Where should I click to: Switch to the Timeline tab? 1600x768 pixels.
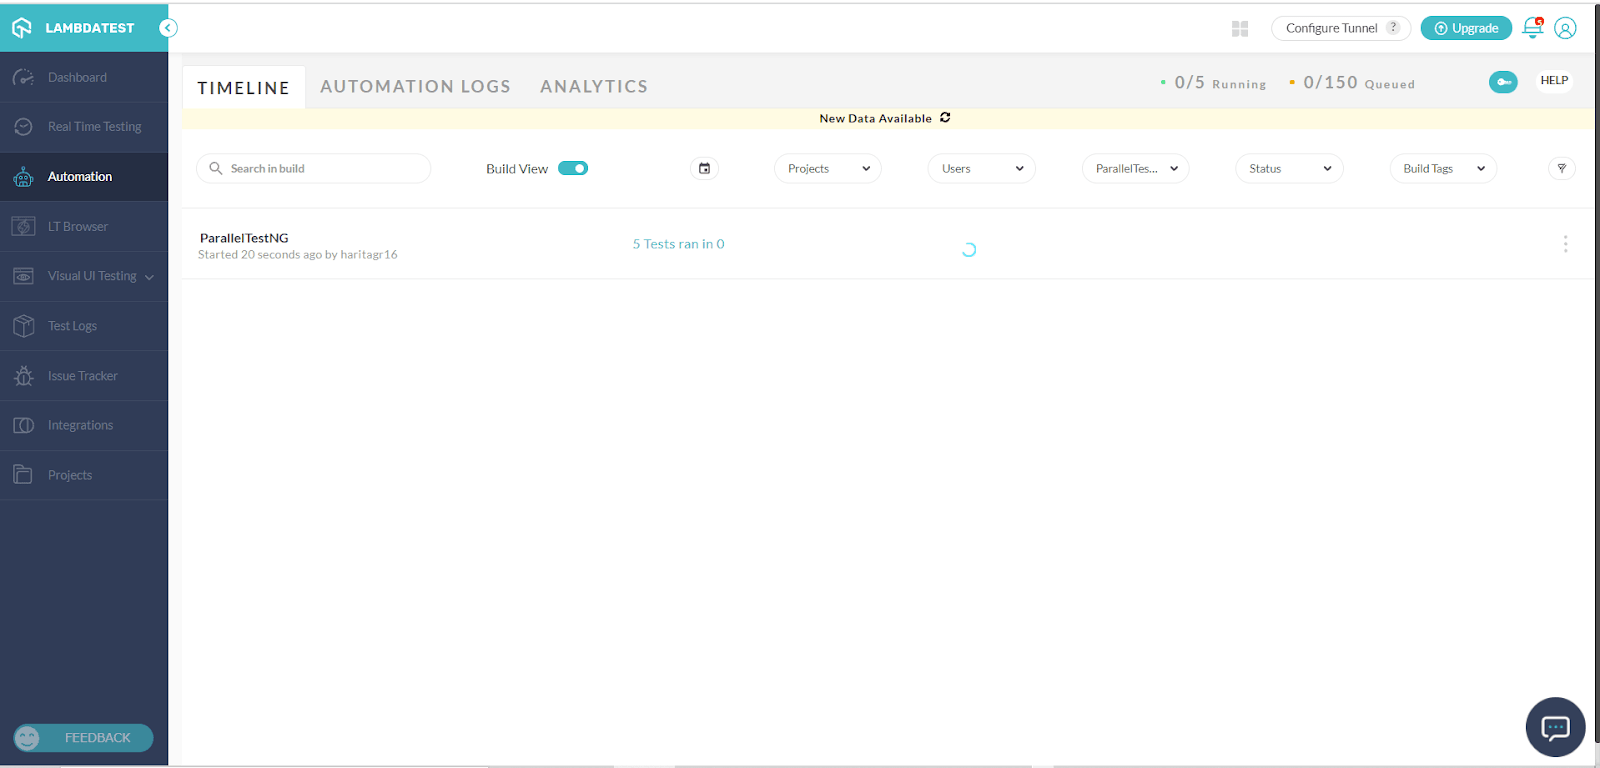(244, 88)
